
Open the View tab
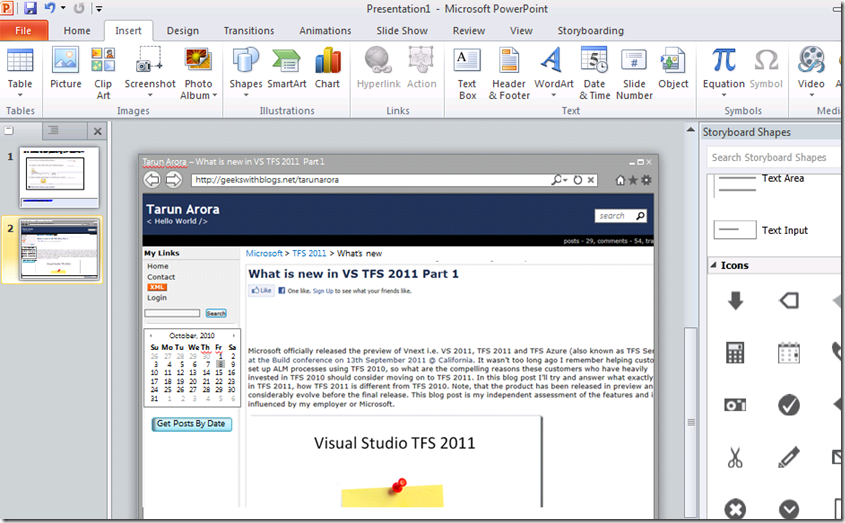521,31
